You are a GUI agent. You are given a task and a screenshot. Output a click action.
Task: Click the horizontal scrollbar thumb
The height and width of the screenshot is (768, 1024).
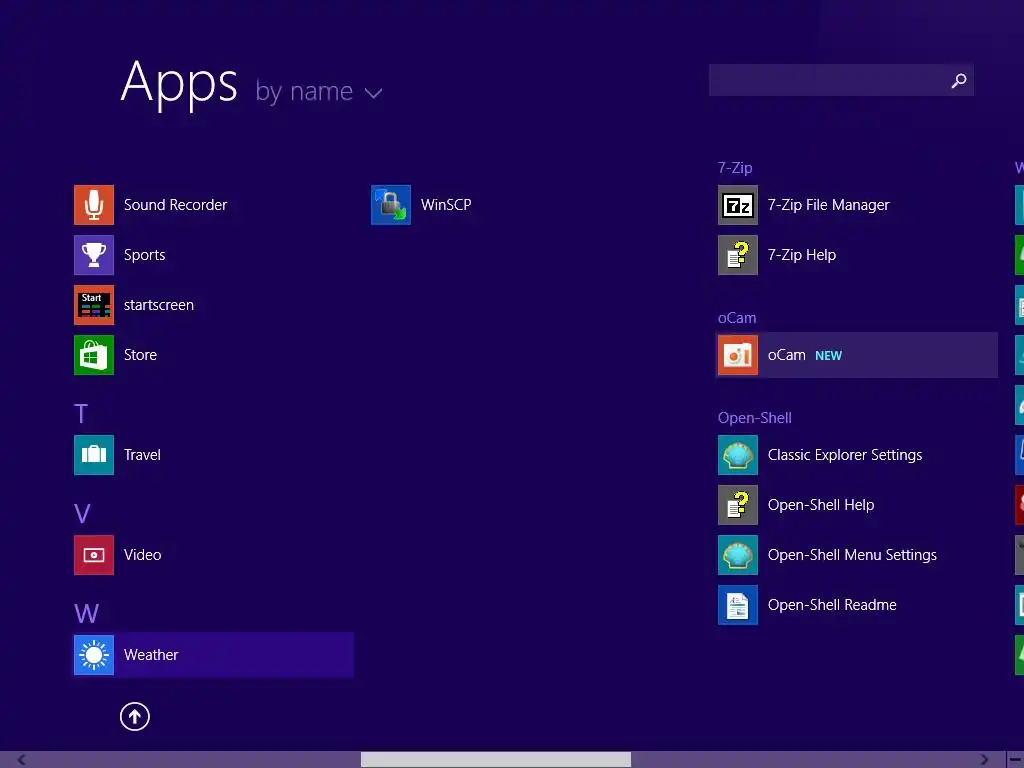click(496, 760)
